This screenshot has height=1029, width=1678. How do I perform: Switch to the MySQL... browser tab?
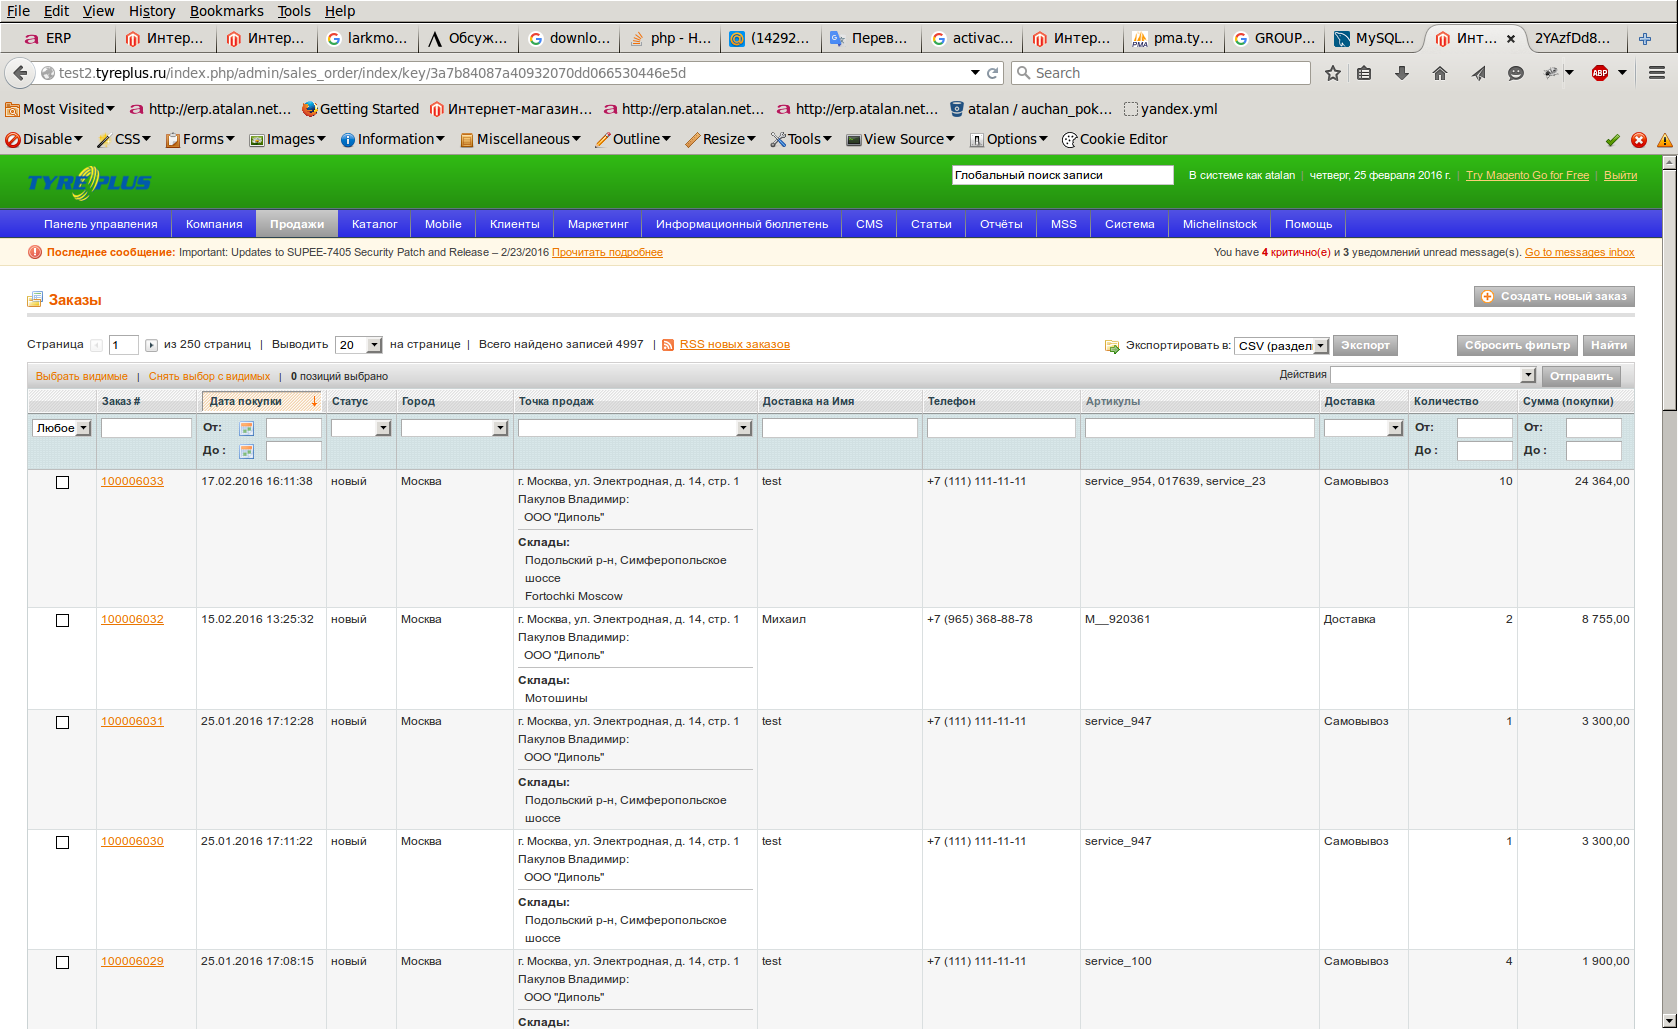(1375, 39)
